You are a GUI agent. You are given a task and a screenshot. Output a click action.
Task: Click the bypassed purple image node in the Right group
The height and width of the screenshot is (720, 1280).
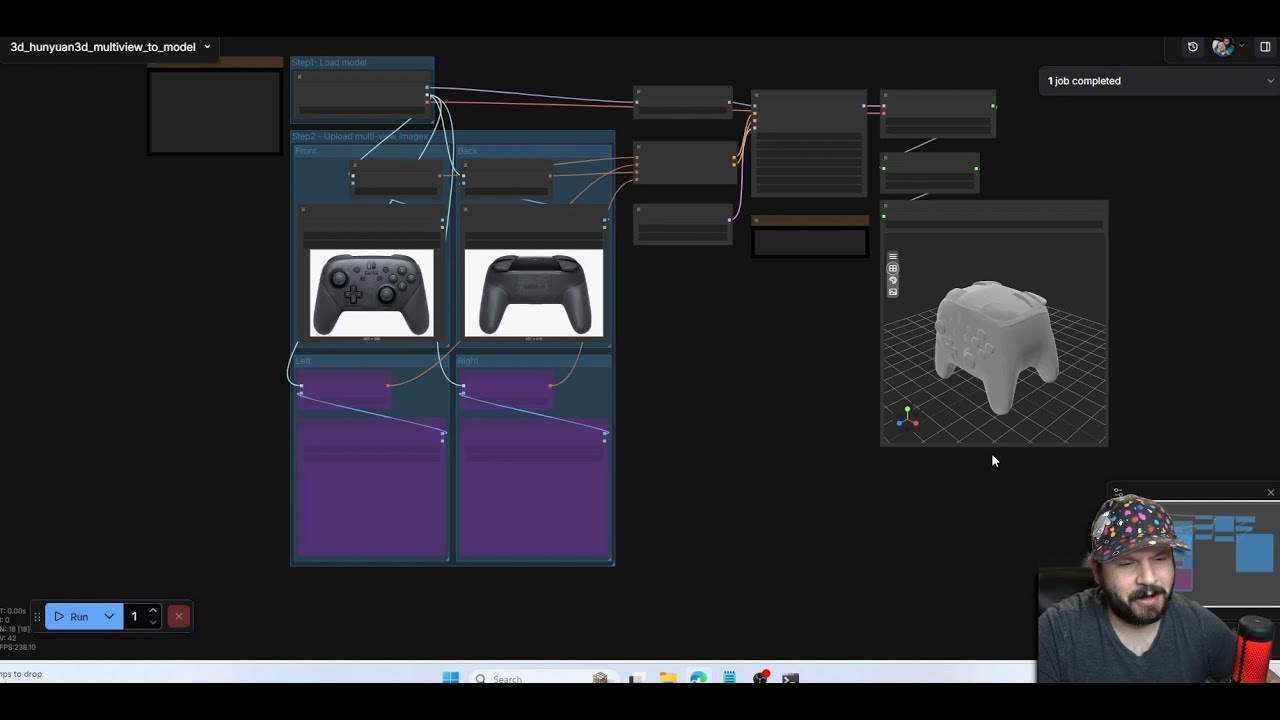[x=534, y=487]
